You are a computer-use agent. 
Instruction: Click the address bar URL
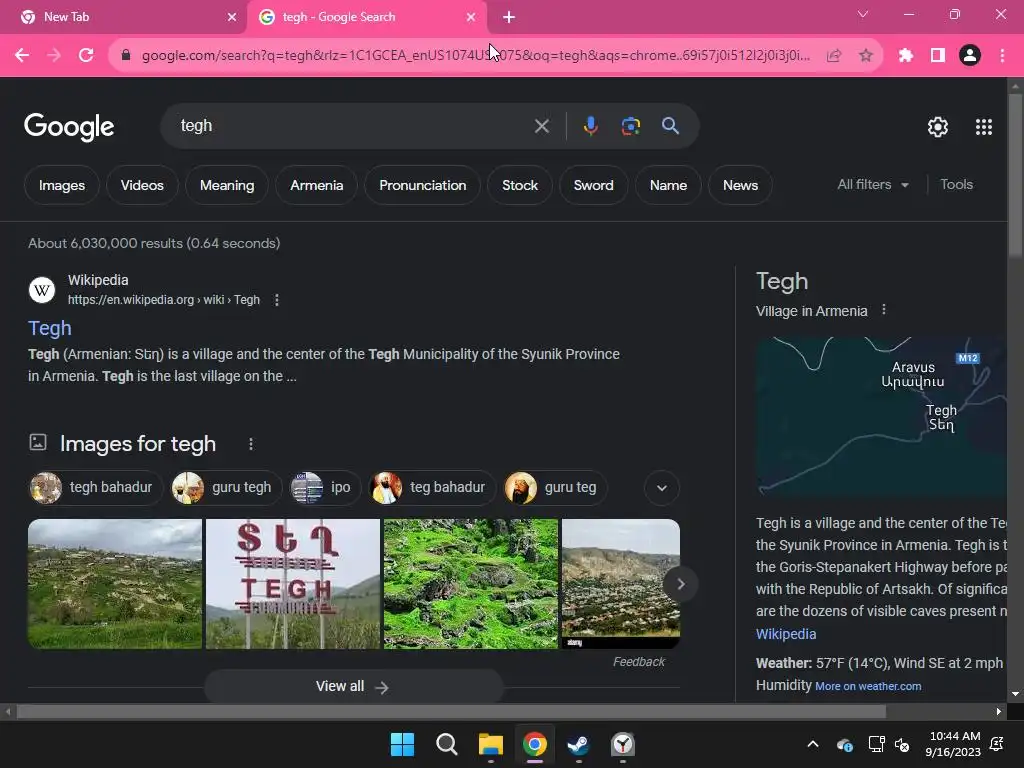[x=475, y=56]
